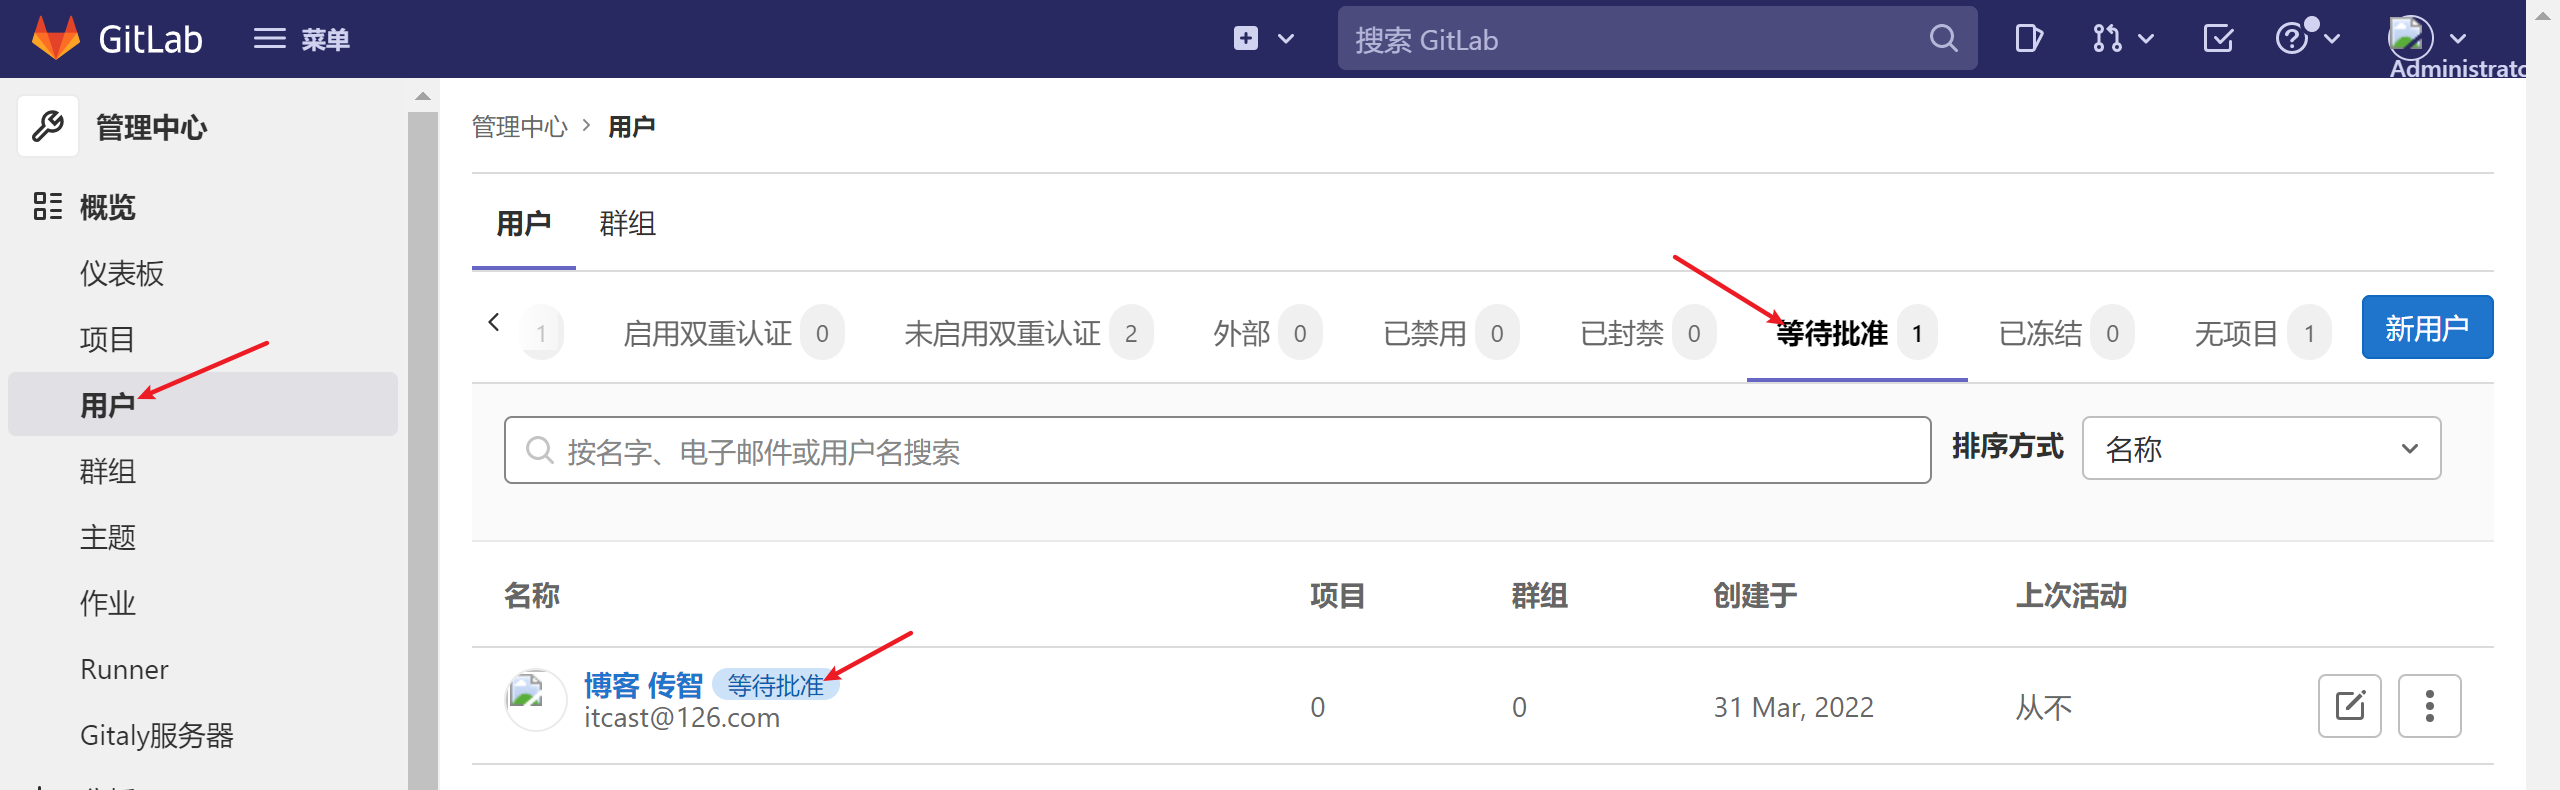The height and width of the screenshot is (790, 2560).
Task: Click the 上次活动 column header
Action: point(2071,596)
